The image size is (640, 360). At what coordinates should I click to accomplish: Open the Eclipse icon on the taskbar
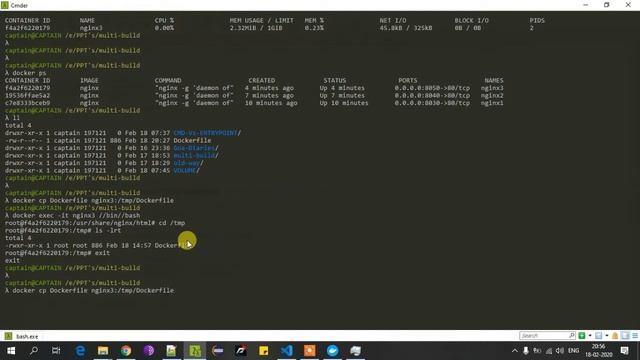pos(218,351)
